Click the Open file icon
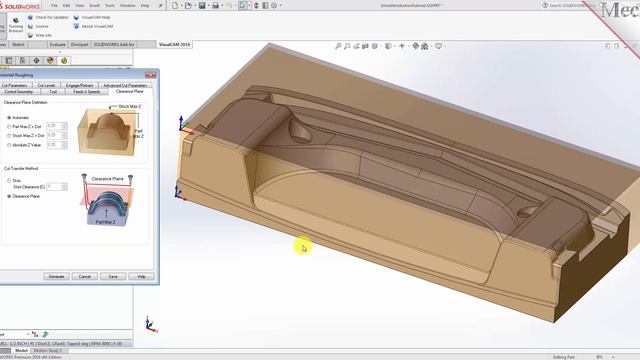Viewport: 640px width, 360px height. (x=188, y=6)
